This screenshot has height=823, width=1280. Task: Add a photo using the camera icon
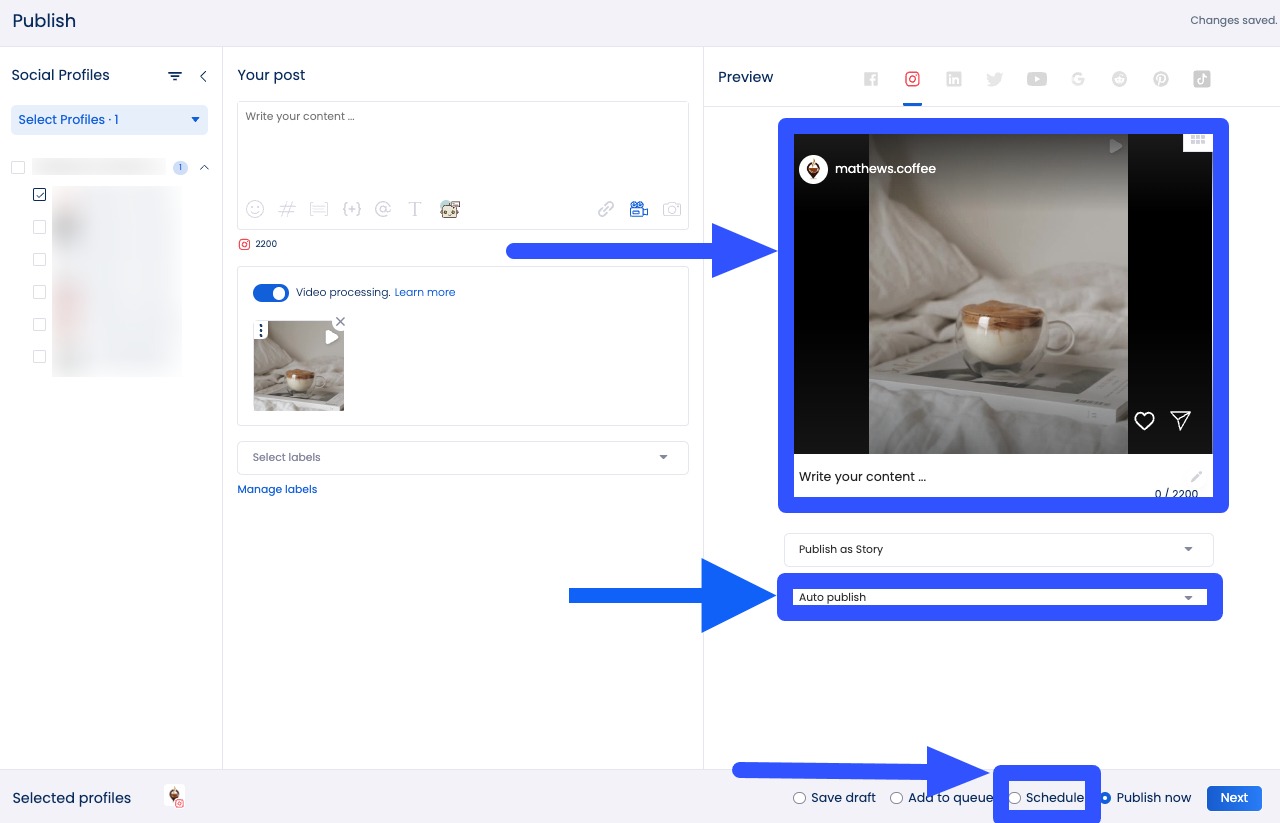(x=672, y=209)
